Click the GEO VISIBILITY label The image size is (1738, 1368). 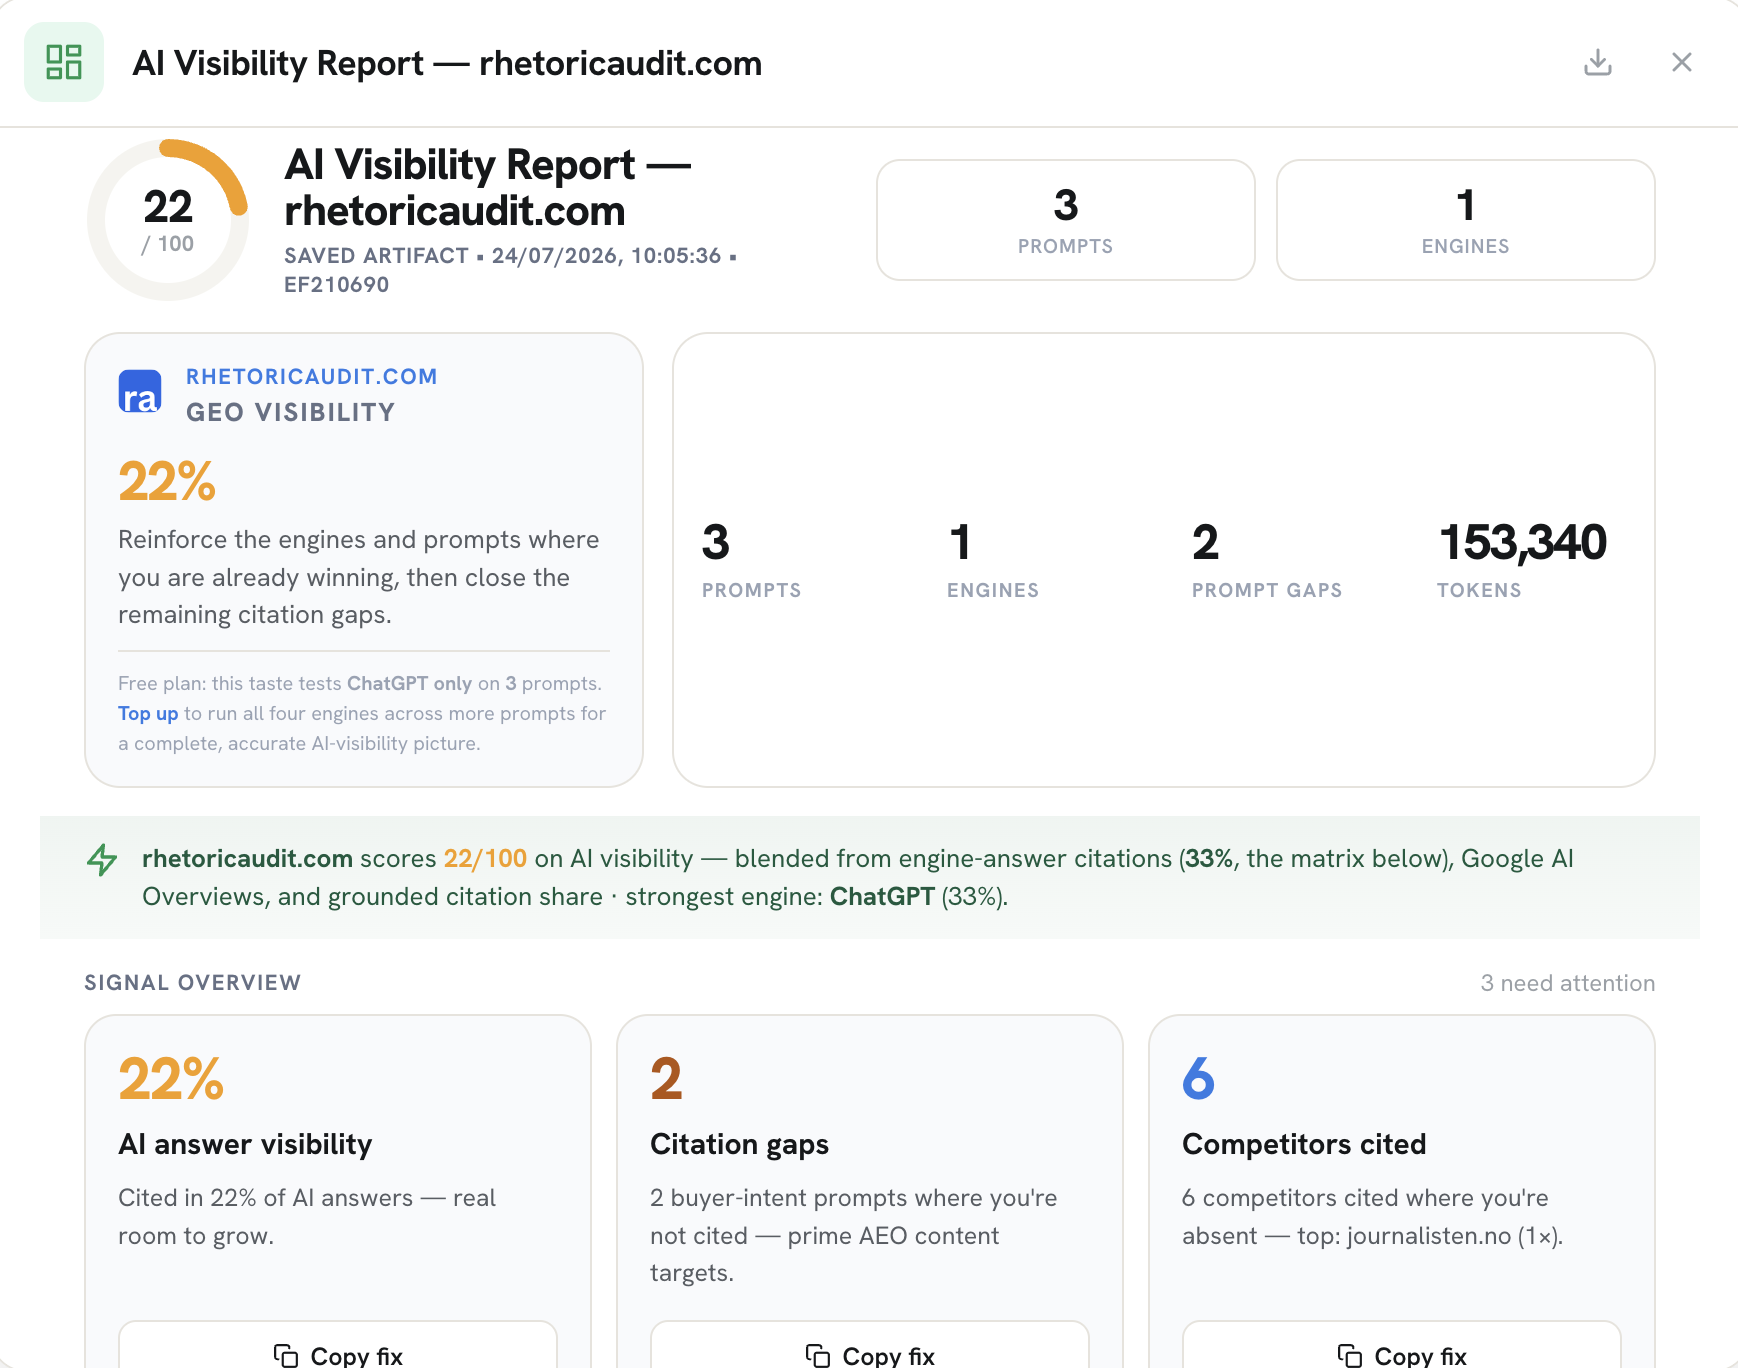pos(291,412)
